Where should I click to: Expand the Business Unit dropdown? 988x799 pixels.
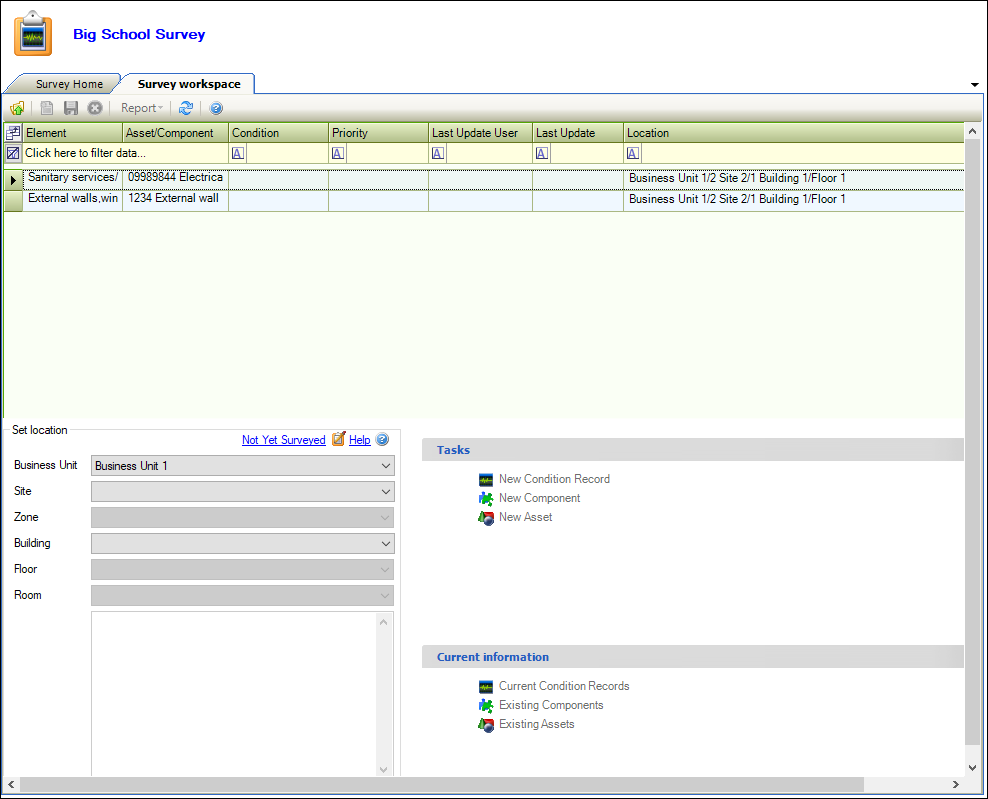click(385, 466)
